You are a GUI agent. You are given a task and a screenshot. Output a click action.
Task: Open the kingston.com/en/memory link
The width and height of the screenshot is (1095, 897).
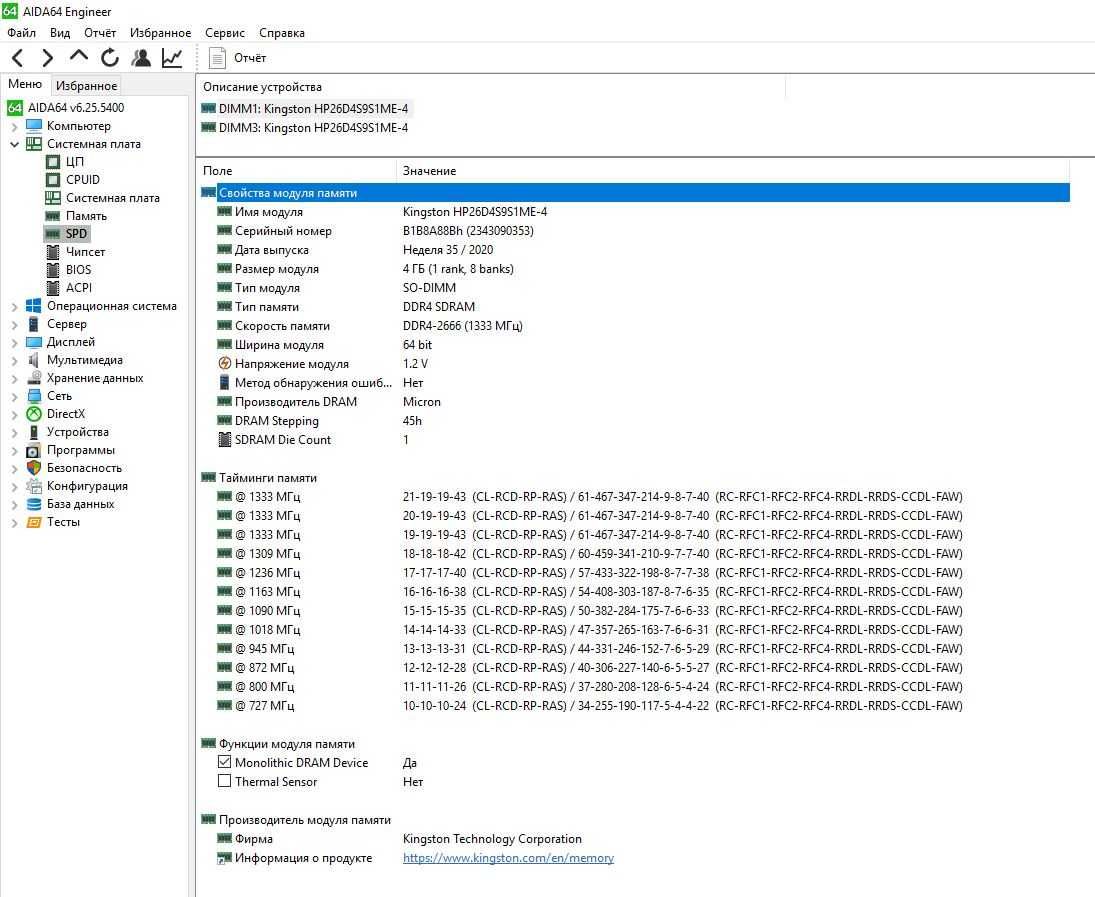click(x=508, y=858)
